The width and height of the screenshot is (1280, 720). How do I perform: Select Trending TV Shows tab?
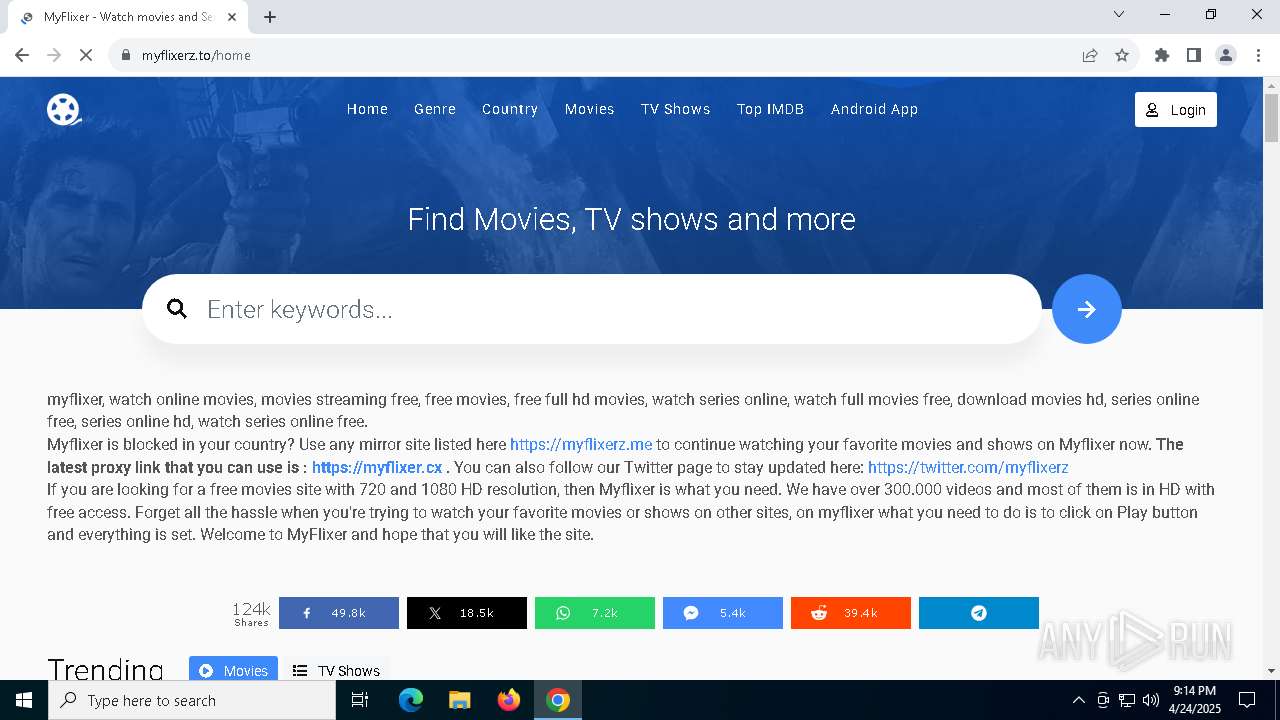point(336,669)
